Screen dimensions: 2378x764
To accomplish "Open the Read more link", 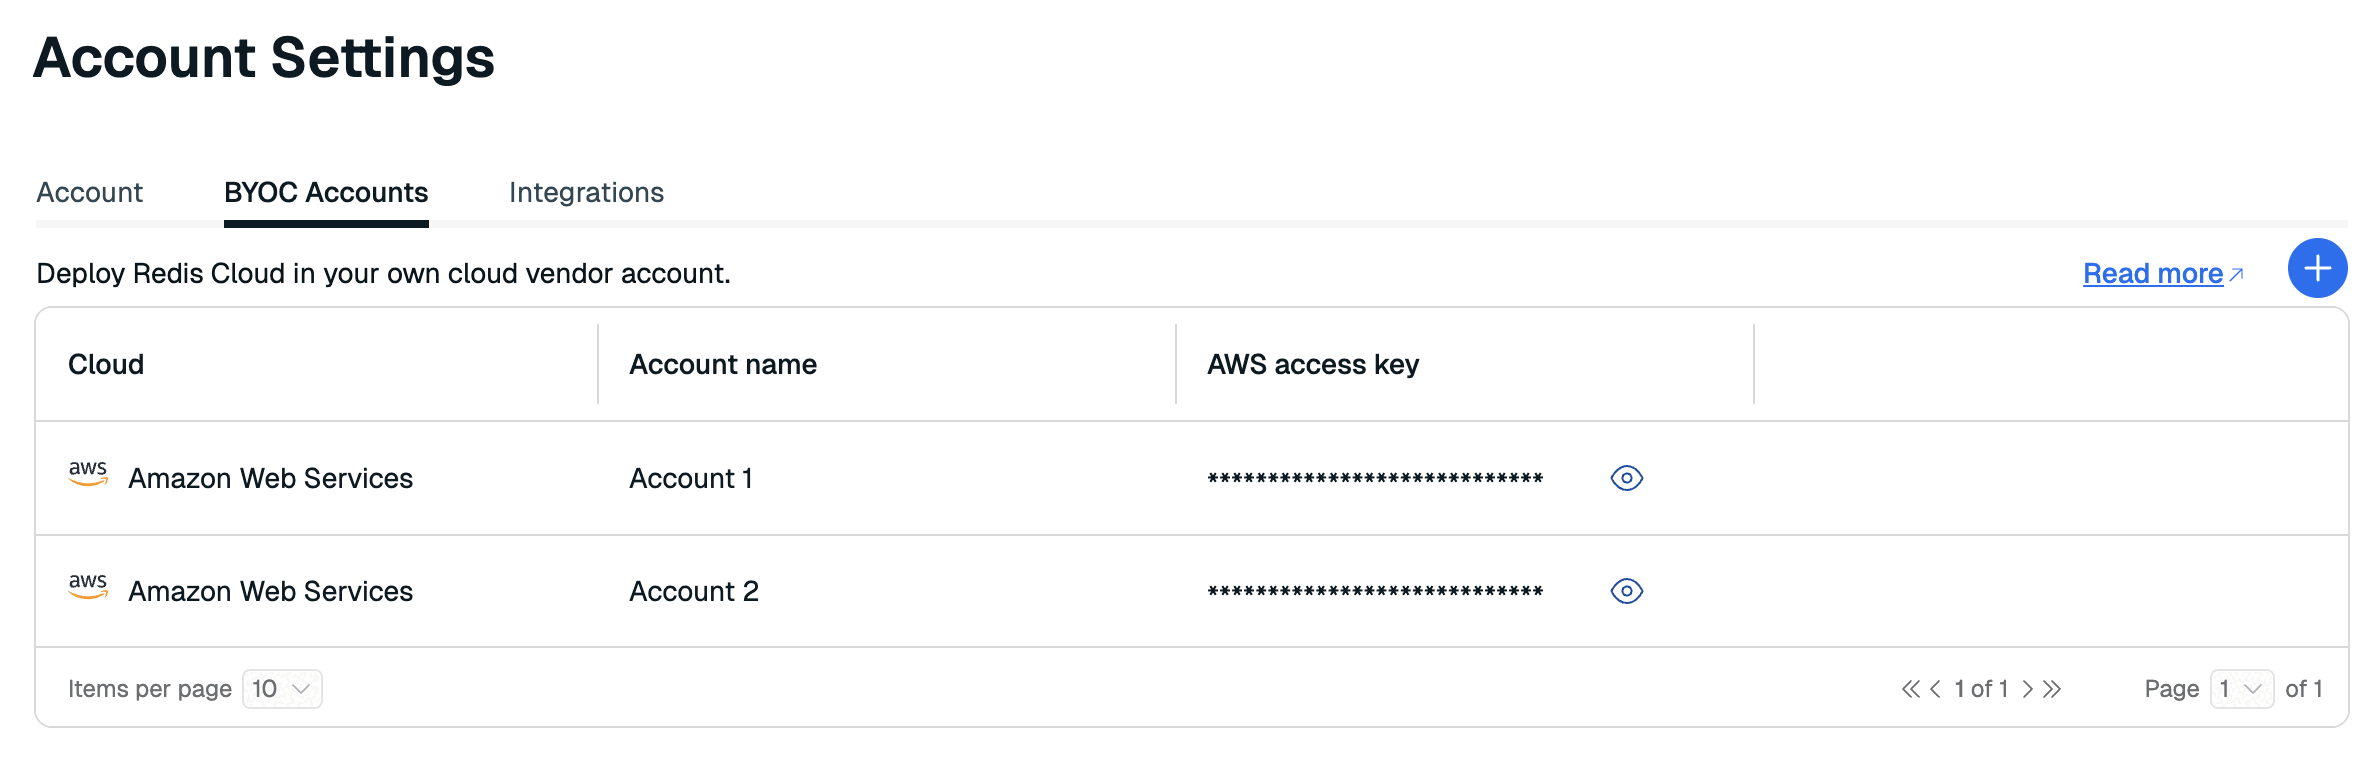I will tap(2153, 273).
